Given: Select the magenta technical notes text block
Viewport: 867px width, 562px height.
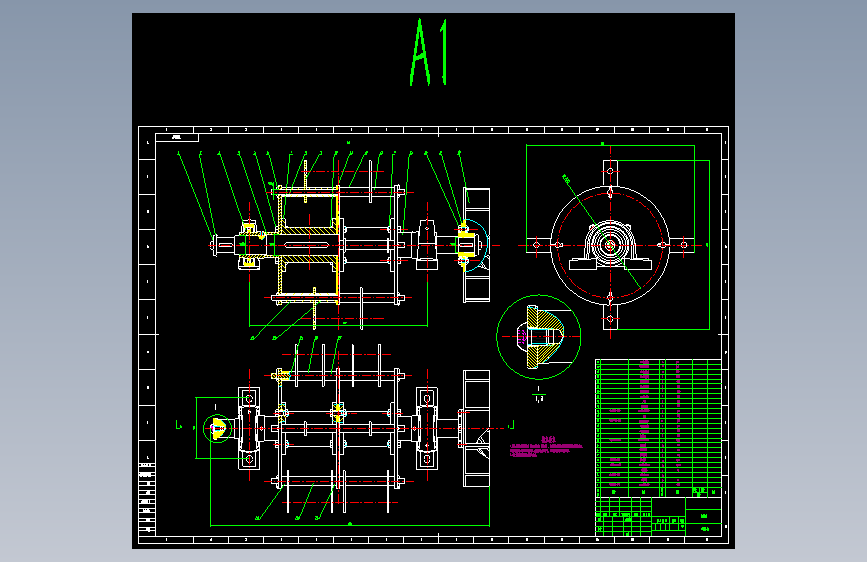Looking at the screenshot, I should click(546, 447).
